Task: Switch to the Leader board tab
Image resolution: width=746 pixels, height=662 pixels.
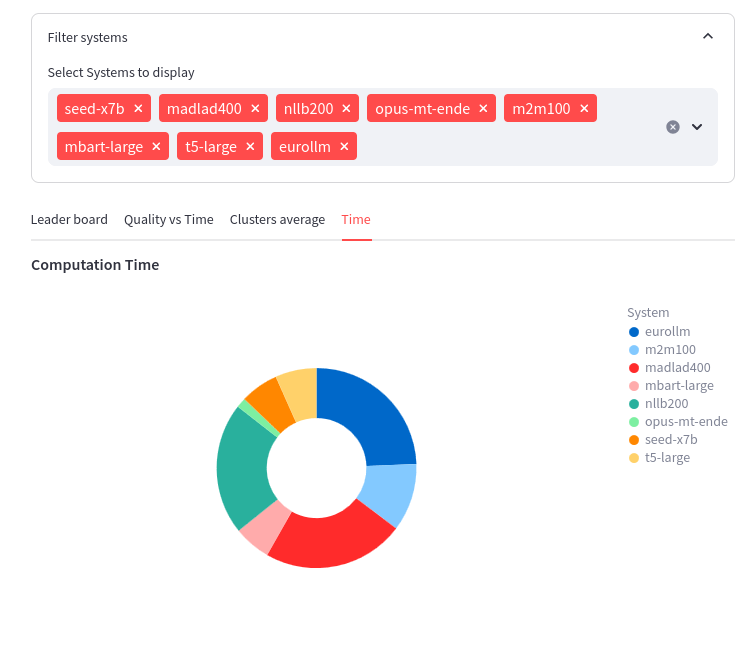Action: (x=69, y=219)
